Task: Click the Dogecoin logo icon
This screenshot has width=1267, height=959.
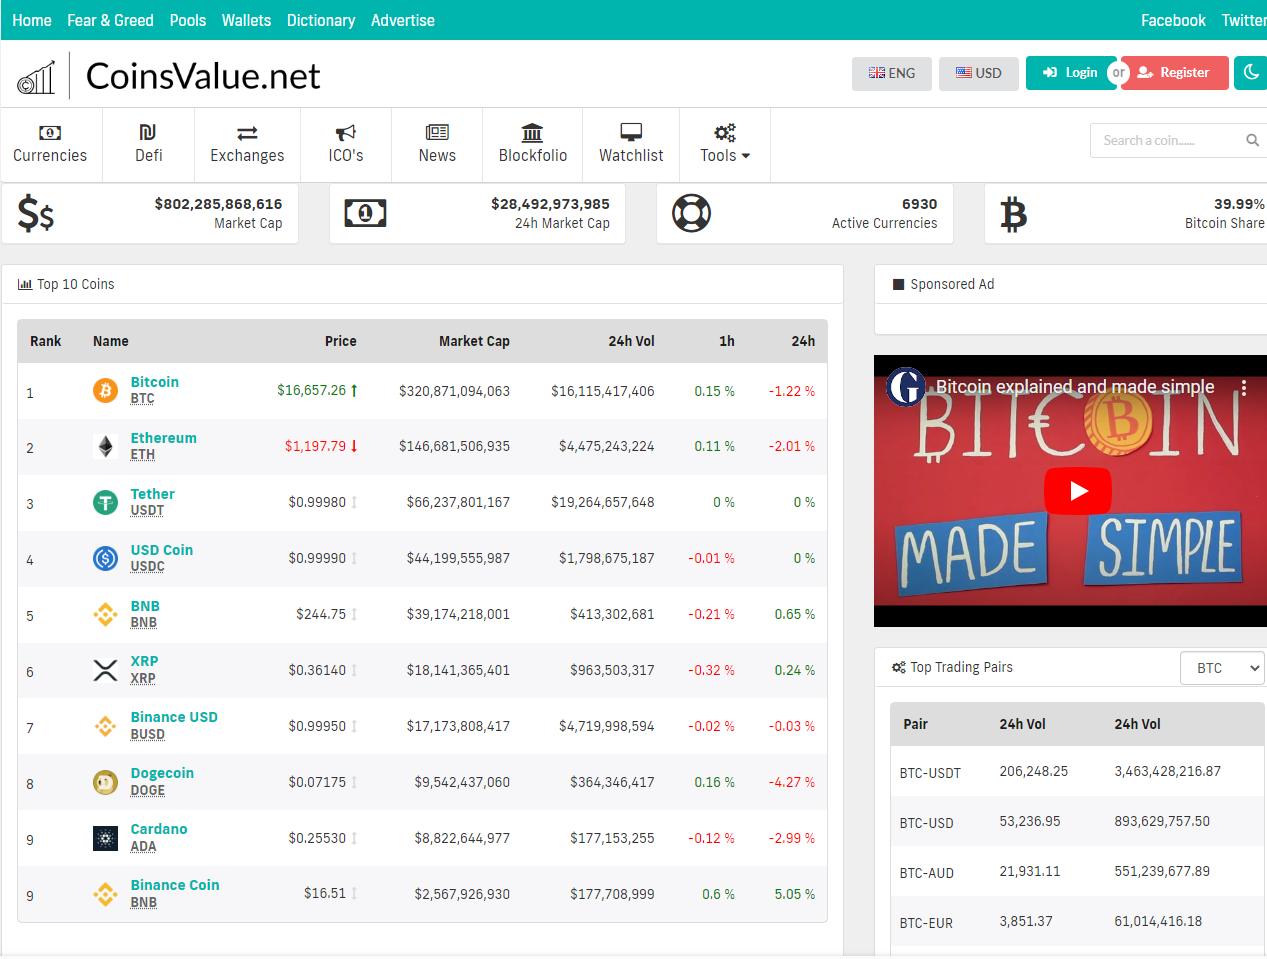Action: pos(105,782)
